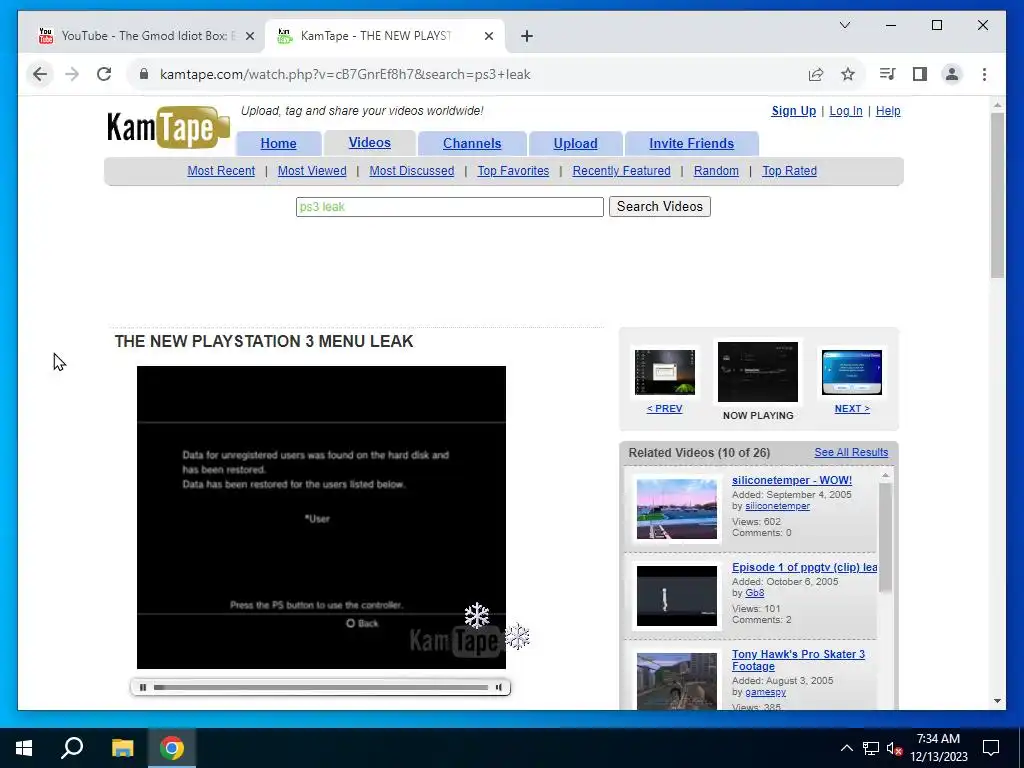The height and width of the screenshot is (768, 1024).
Task: Close the KamTape tab
Action: tap(488, 36)
